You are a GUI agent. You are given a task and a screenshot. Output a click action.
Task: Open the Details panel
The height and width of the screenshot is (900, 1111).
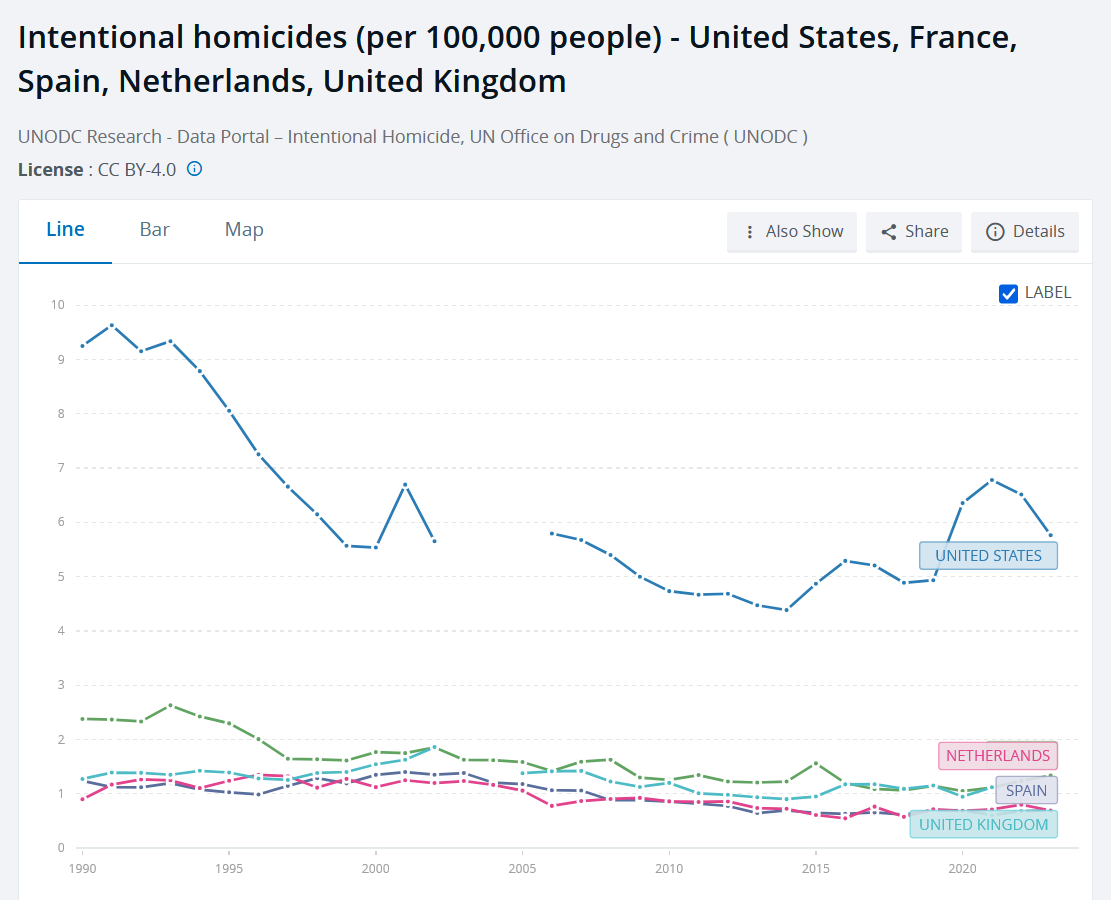pos(1025,232)
